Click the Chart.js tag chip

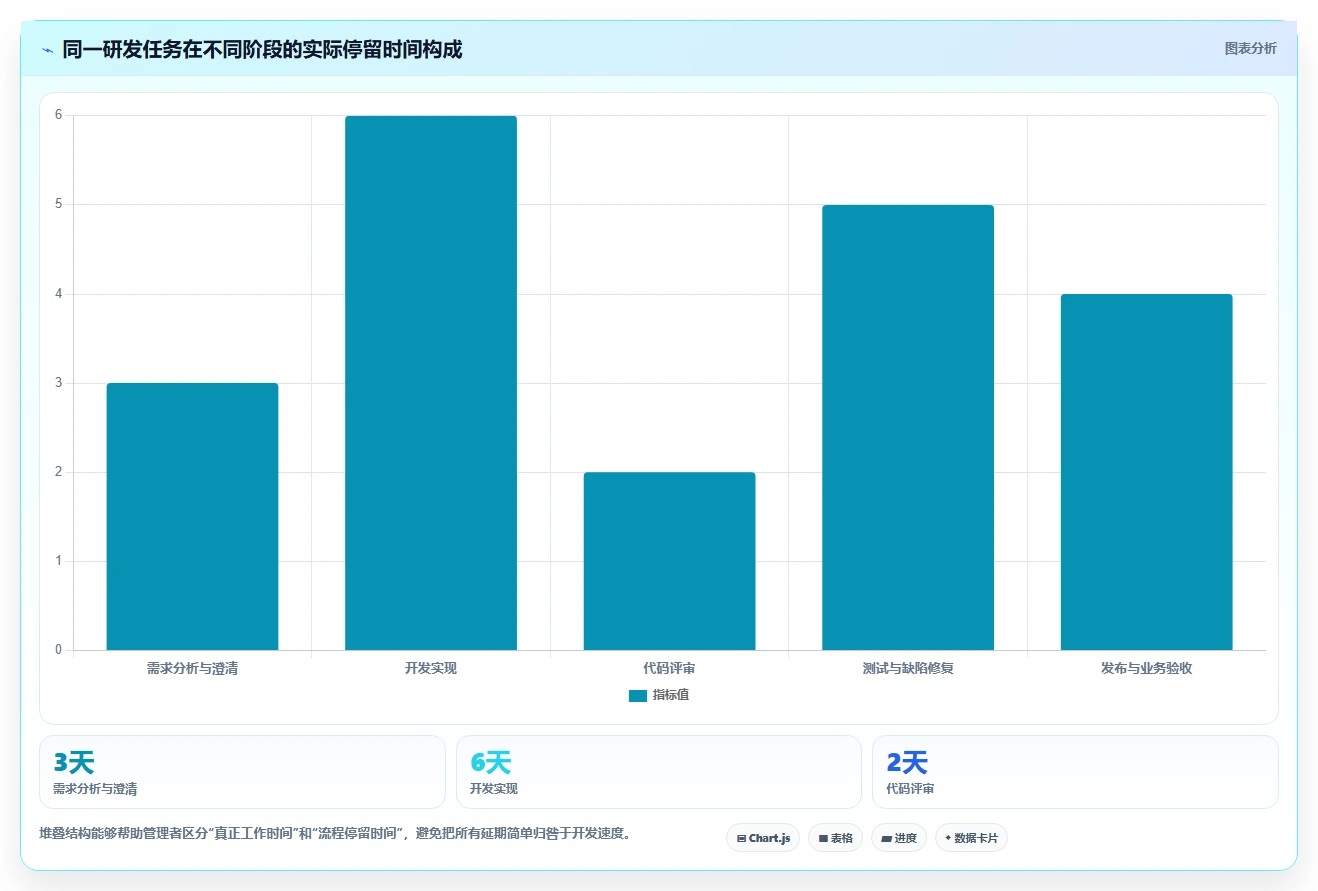[763, 838]
